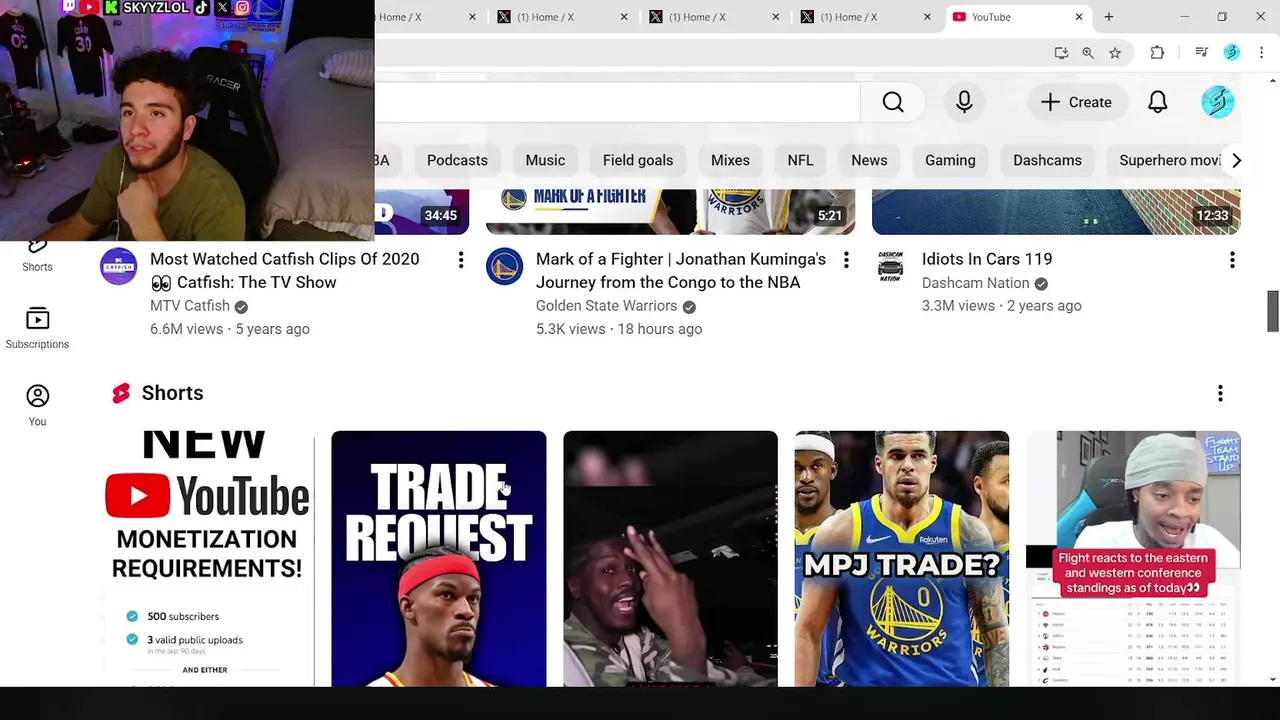This screenshot has width=1280, height=720.
Task: Select the Gaming filter chip
Action: pyautogui.click(x=950, y=160)
